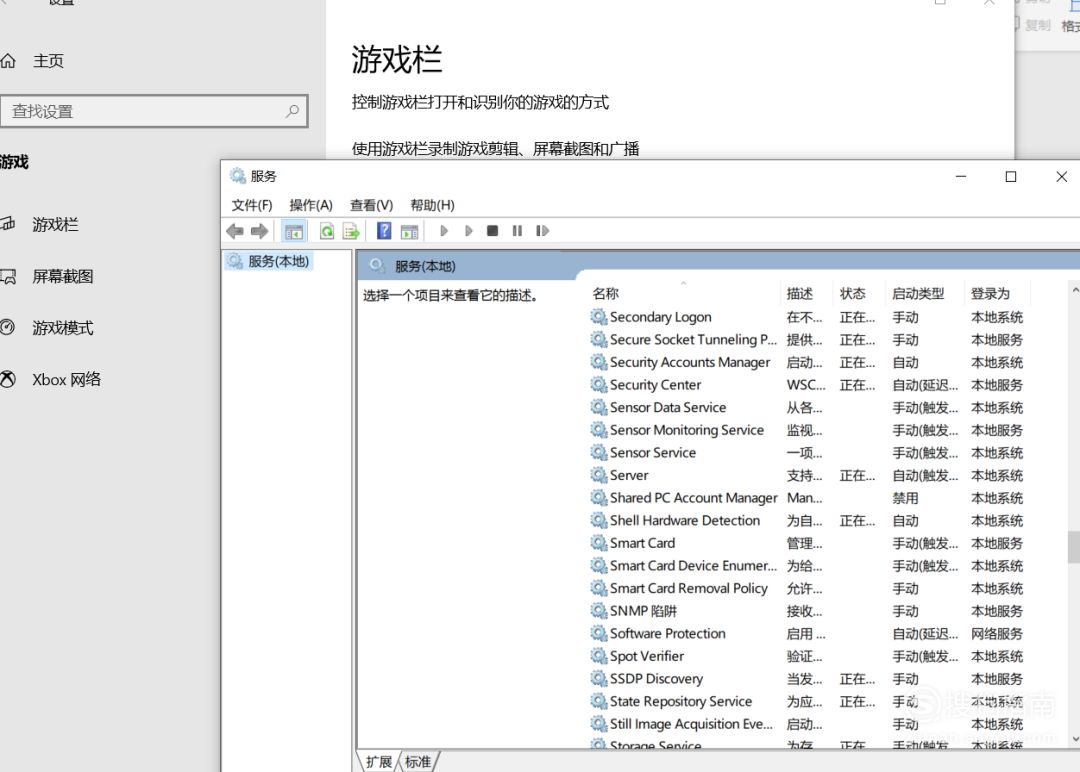The width and height of the screenshot is (1080, 772).
Task: Click the WSC... description cell
Action: coord(806,385)
